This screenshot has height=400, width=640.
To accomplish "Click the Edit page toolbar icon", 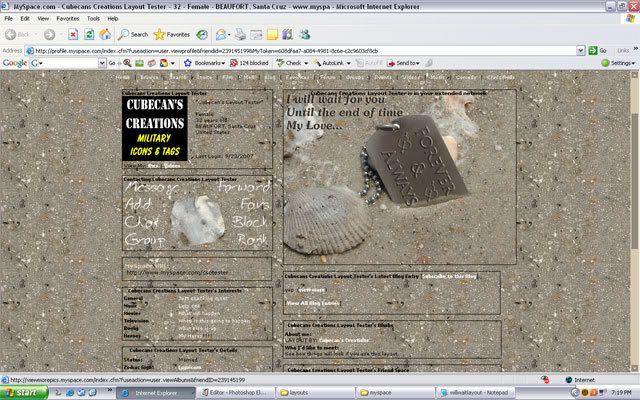I will 256,35.
